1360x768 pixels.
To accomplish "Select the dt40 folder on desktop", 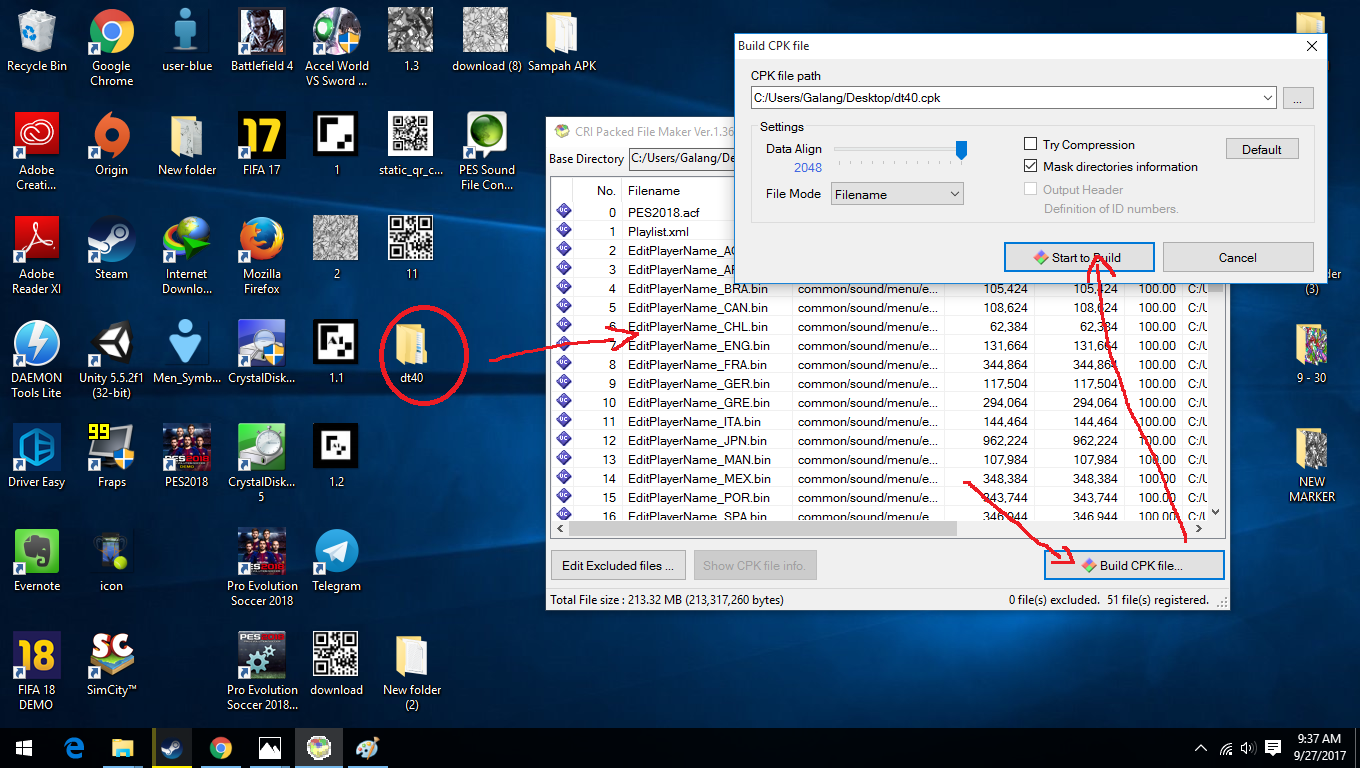I will pyautogui.click(x=412, y=353).
